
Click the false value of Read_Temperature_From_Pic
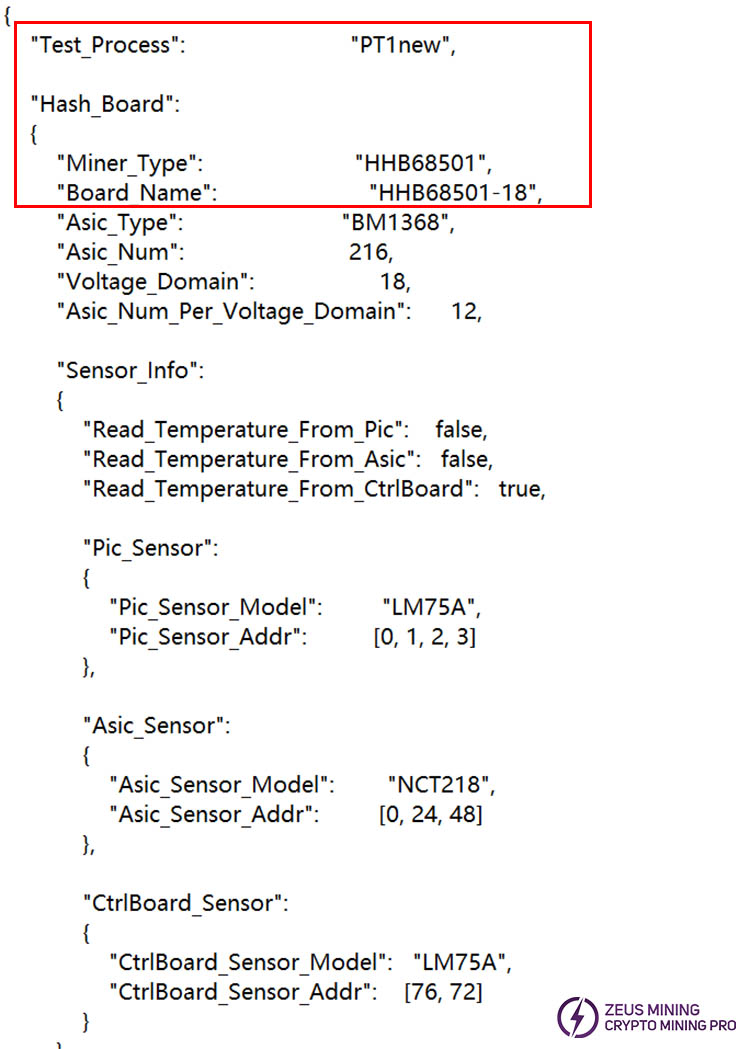[461, 430]
